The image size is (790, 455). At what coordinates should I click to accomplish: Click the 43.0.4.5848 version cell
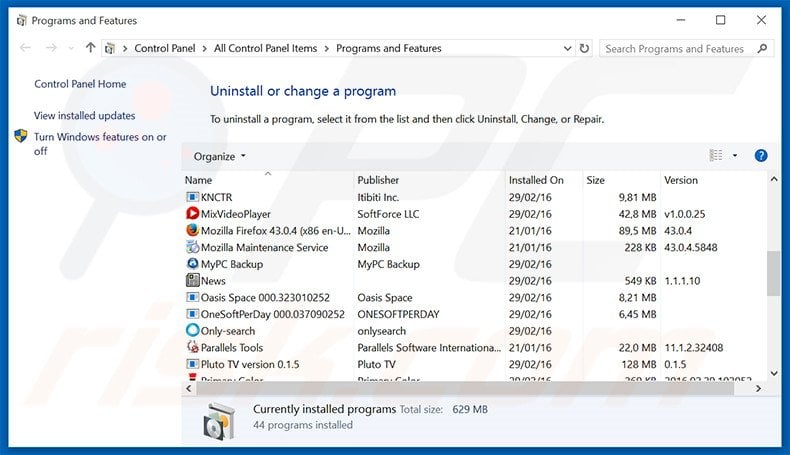(691, 247)
